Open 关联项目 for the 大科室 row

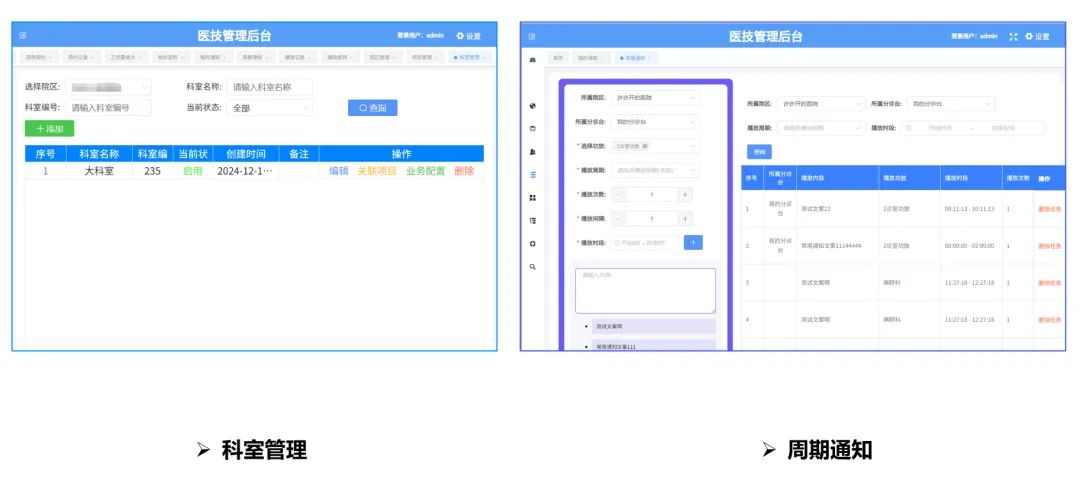(377, 171)
